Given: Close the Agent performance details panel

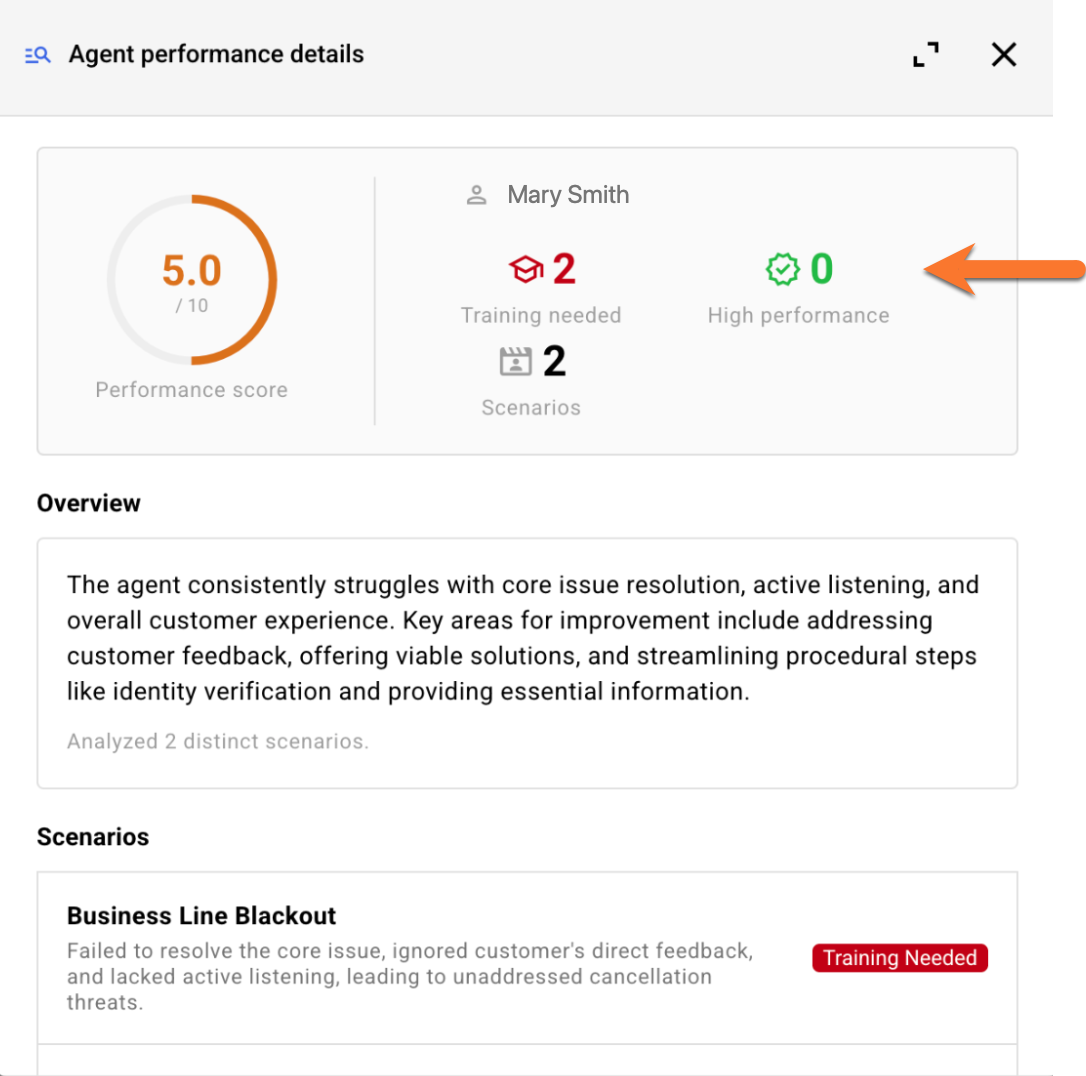Looking at the screenshot, I should click(1003, 55).
